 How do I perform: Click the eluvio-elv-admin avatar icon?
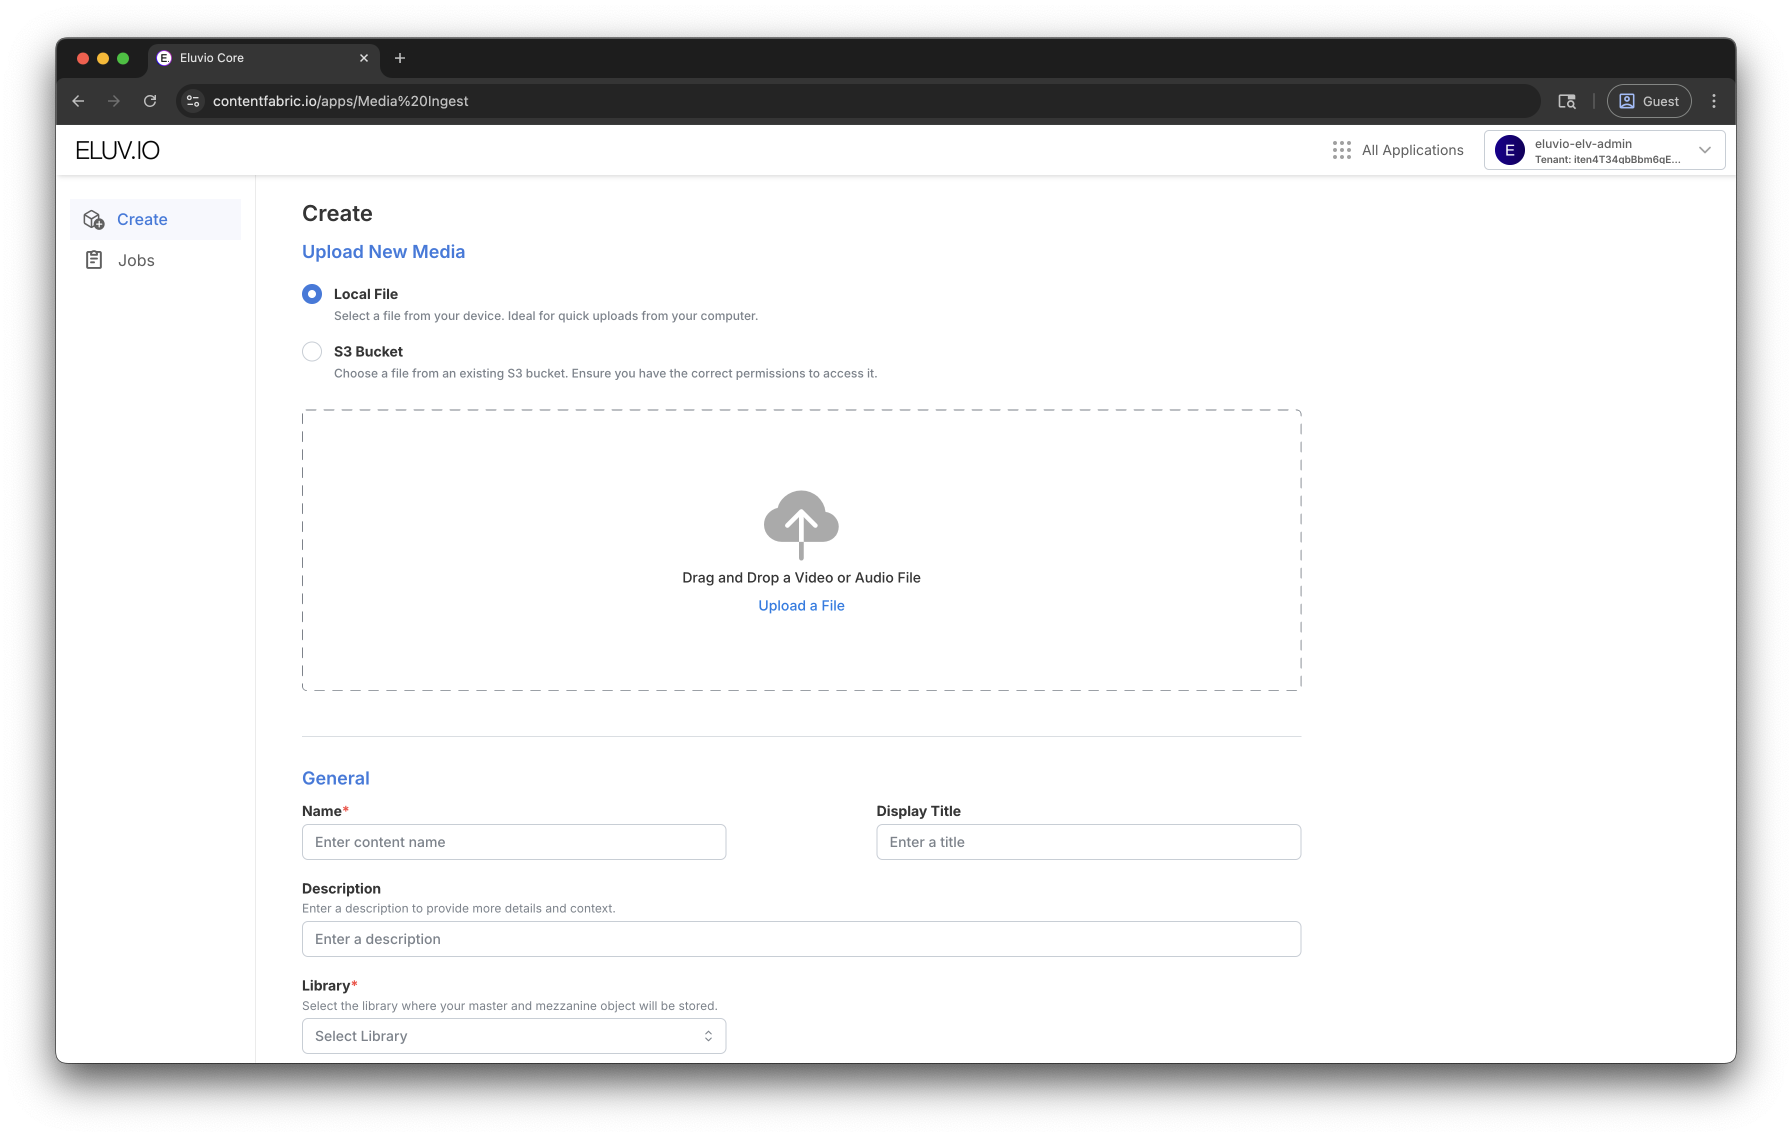(1509, 150)
